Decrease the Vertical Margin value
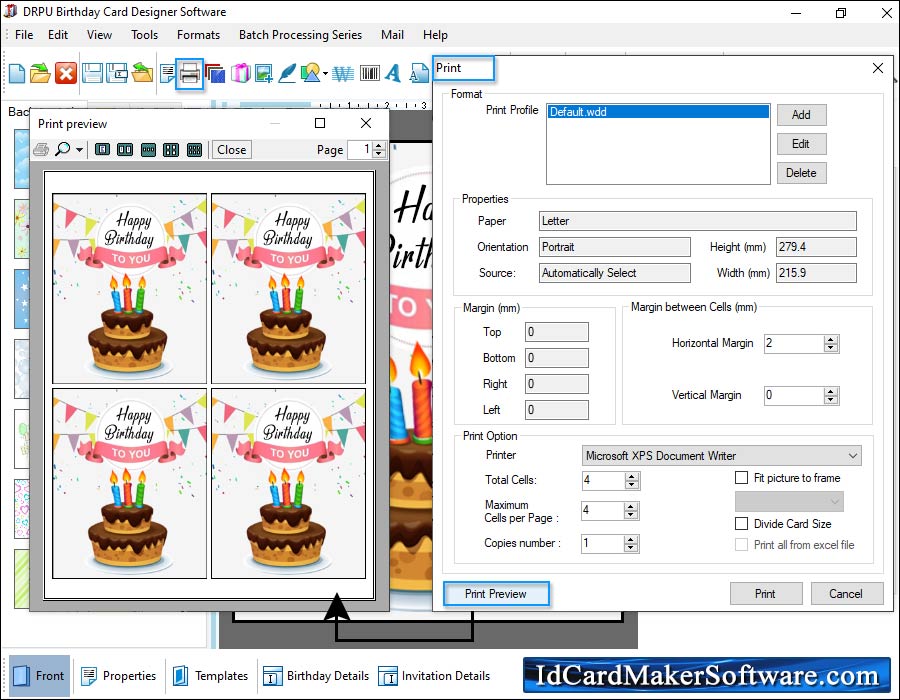900x700 pixels. 831,399
